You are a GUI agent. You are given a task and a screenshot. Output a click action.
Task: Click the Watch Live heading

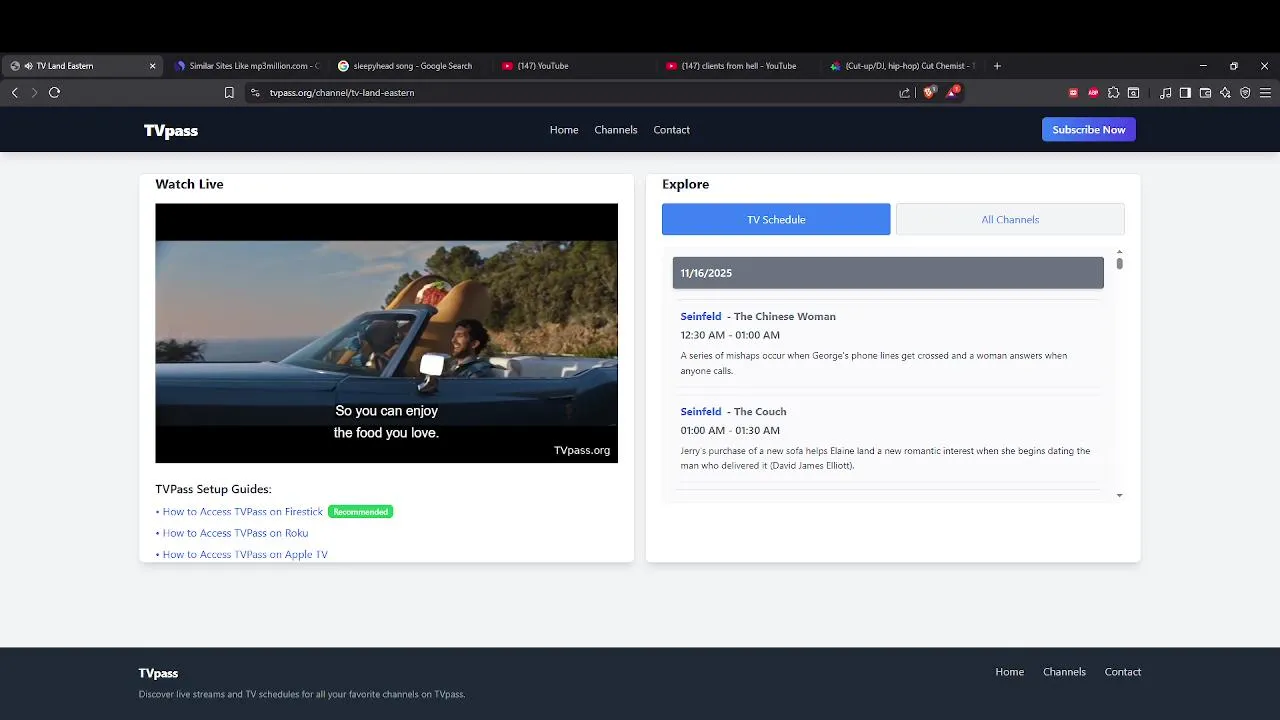[189, 184]
